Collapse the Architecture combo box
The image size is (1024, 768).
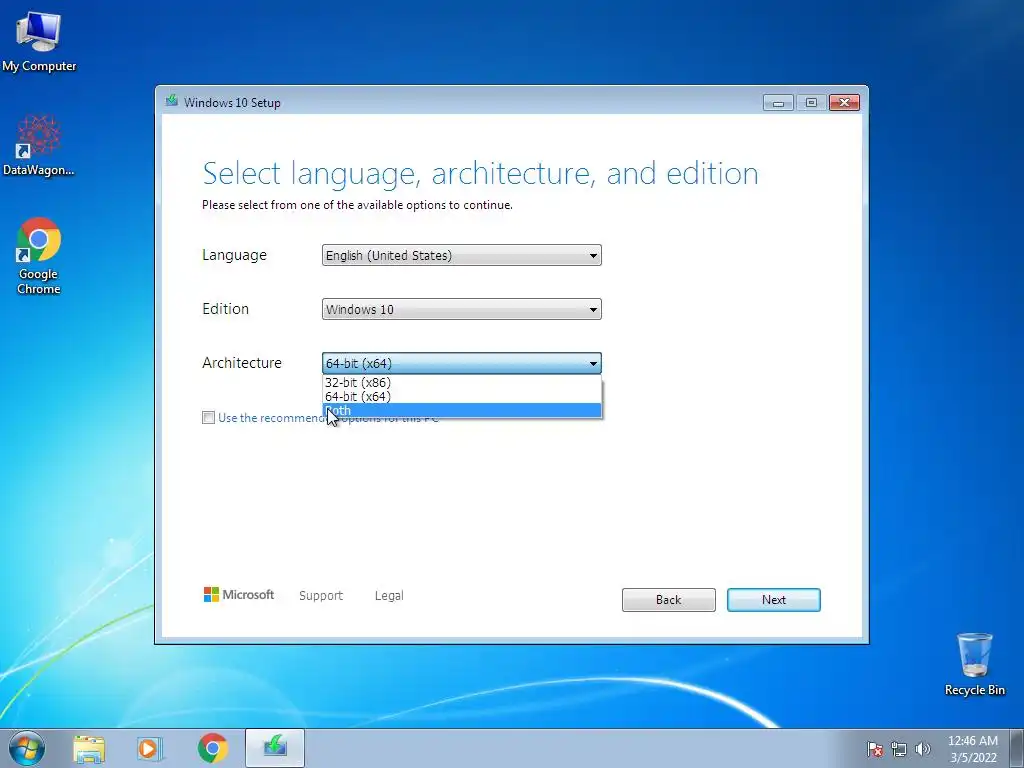pos(462,363)
